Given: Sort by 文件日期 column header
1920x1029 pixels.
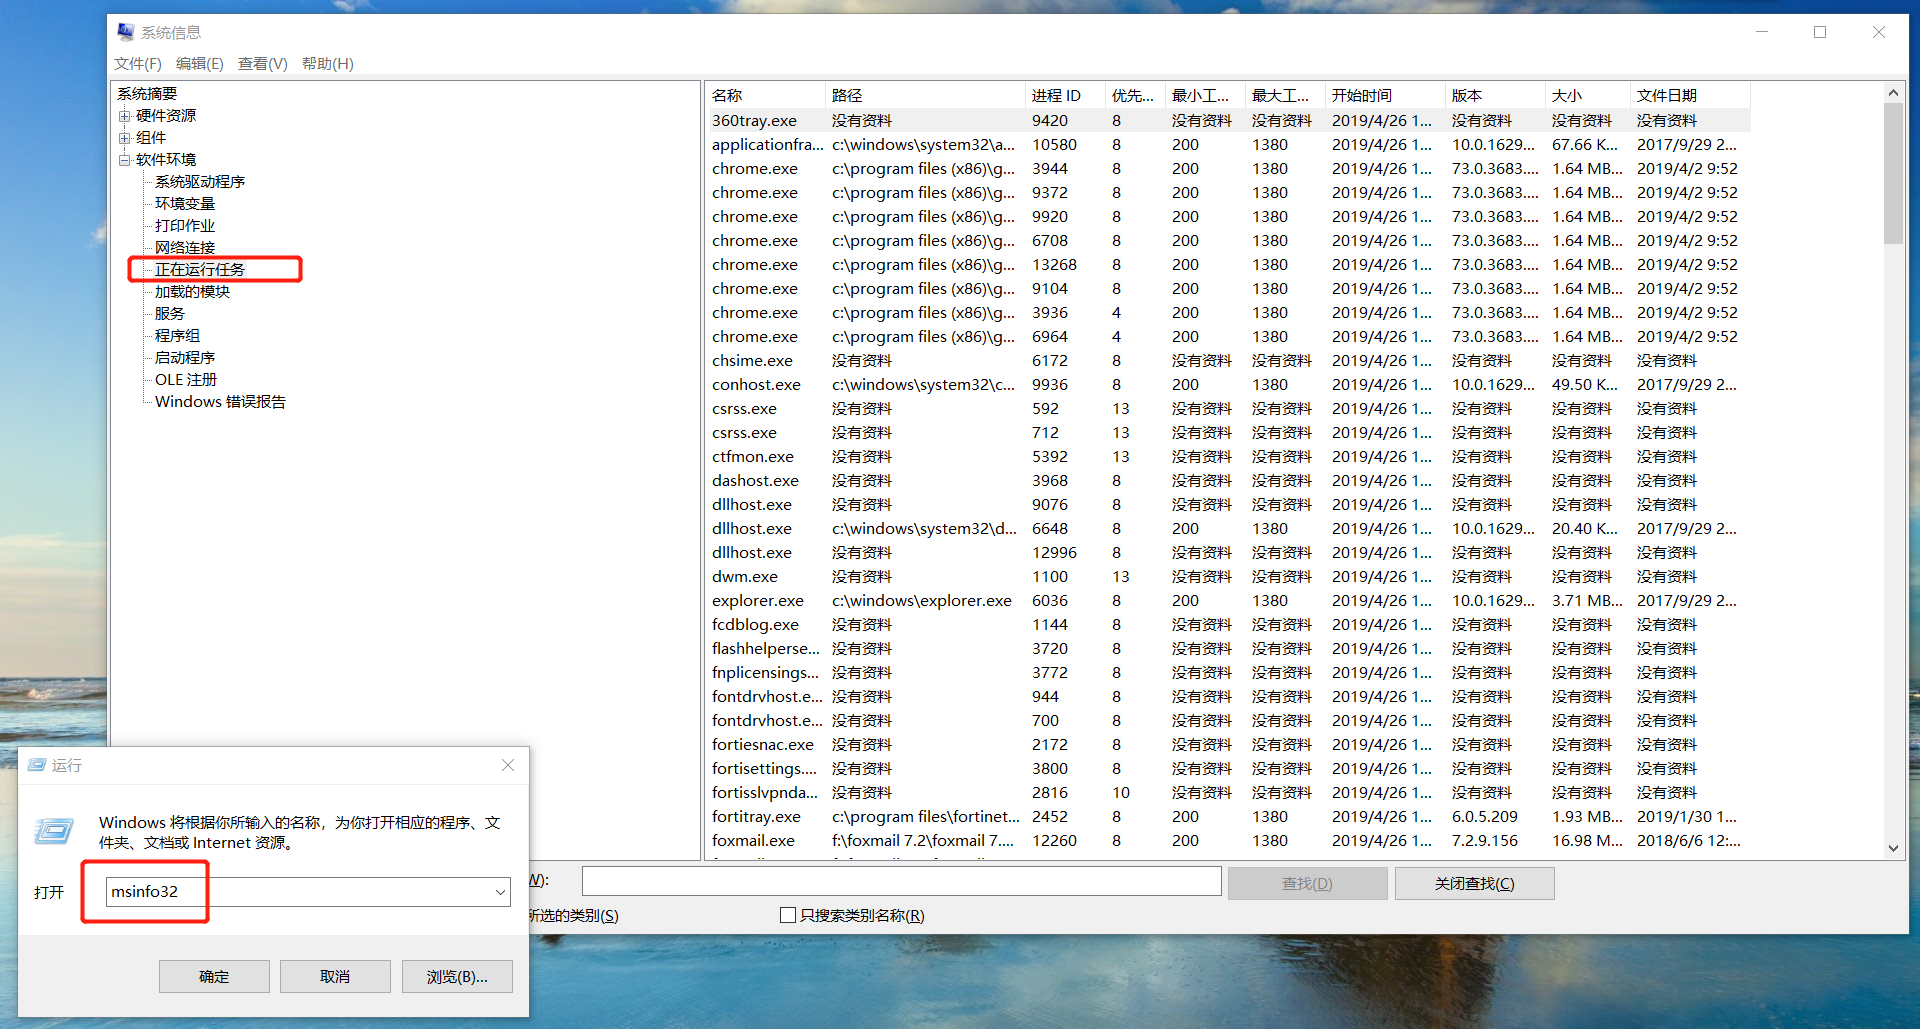Looking at the screenshot, I should pos(1691,95).
